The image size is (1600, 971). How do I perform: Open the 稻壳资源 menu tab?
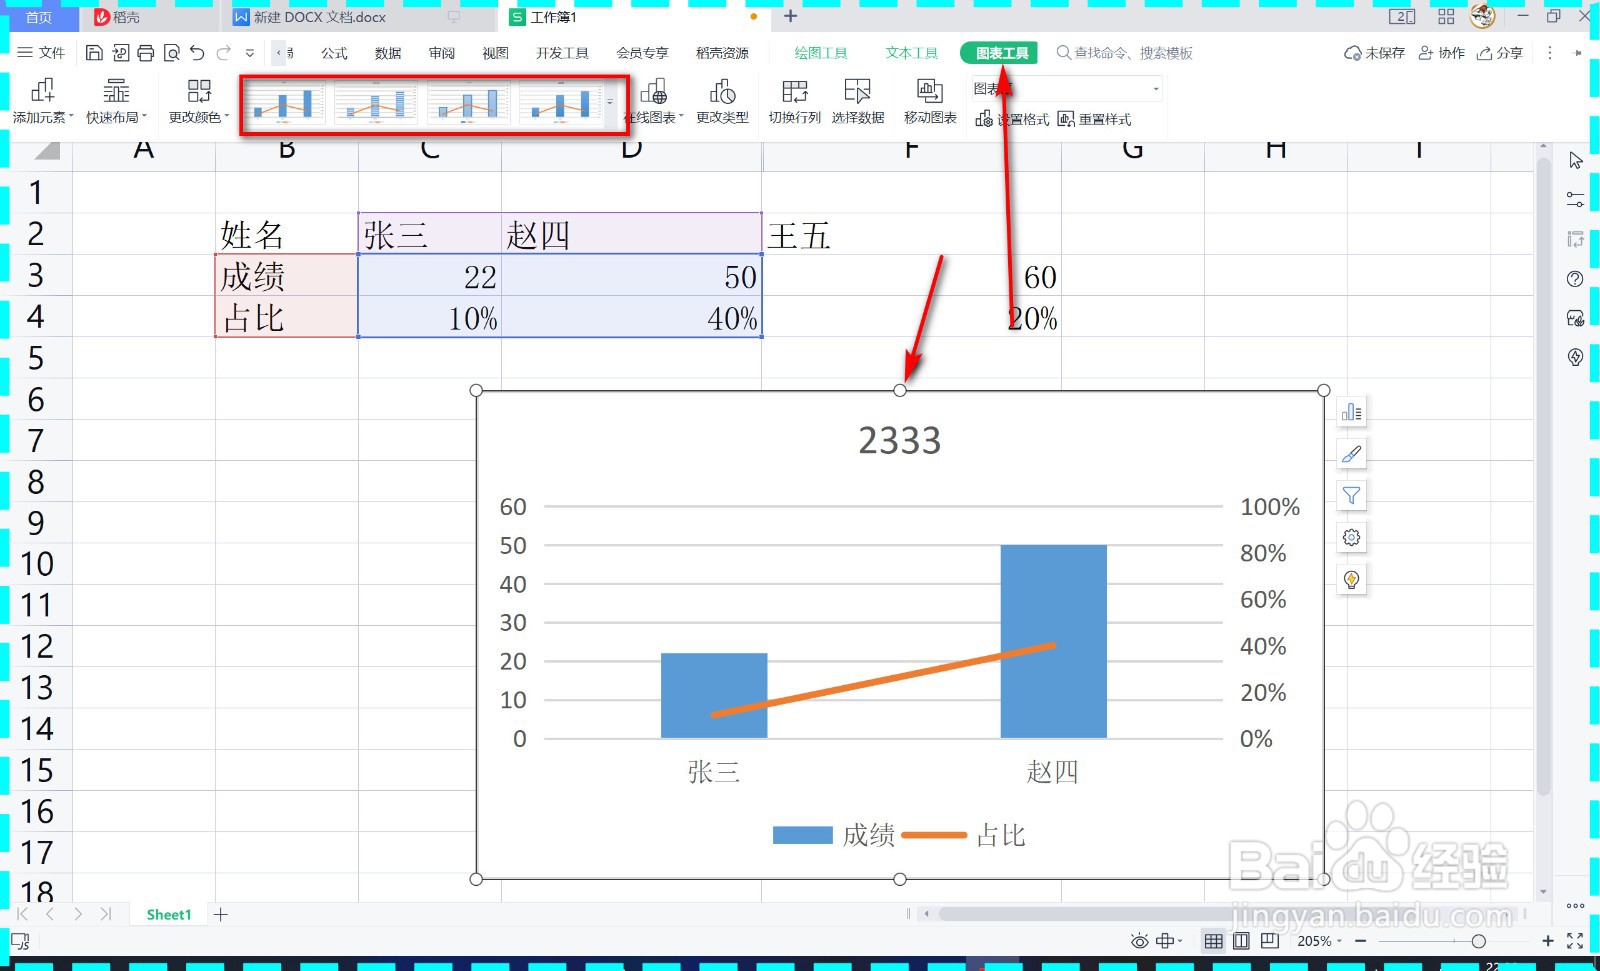point(722,53)
